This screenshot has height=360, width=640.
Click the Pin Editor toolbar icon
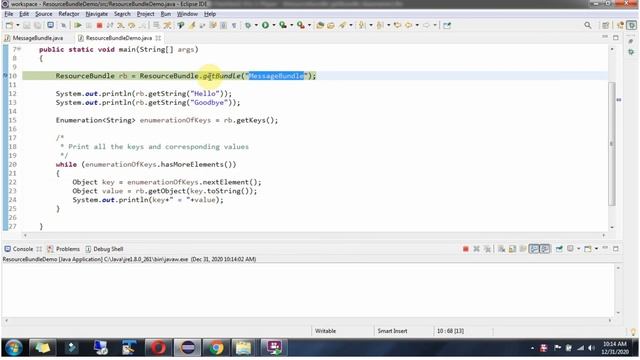pyautogui.click(x=447, y=25)
